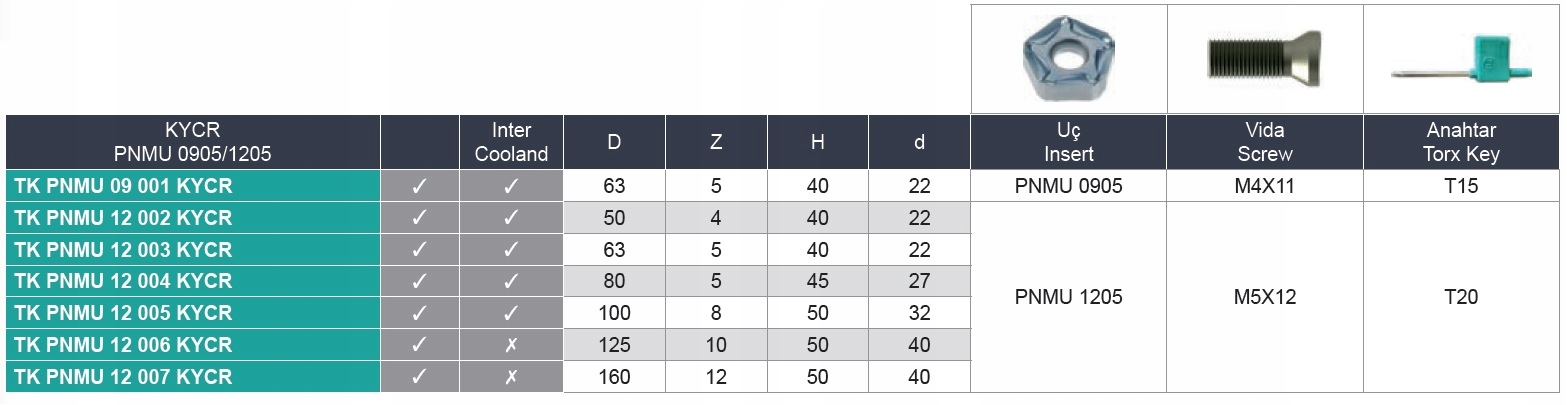
Task: Click first checkmark in TK PNMU 12 004 row
Action: (420, 281)
